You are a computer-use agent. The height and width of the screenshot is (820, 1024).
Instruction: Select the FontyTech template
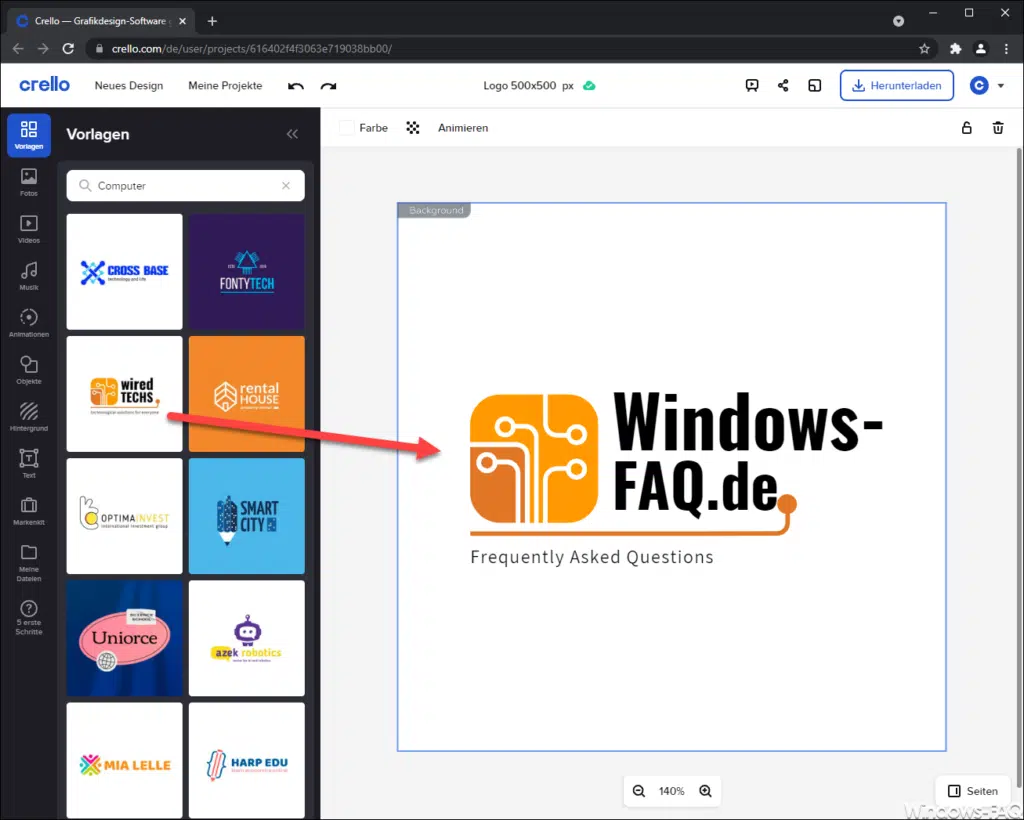(247, 272)
